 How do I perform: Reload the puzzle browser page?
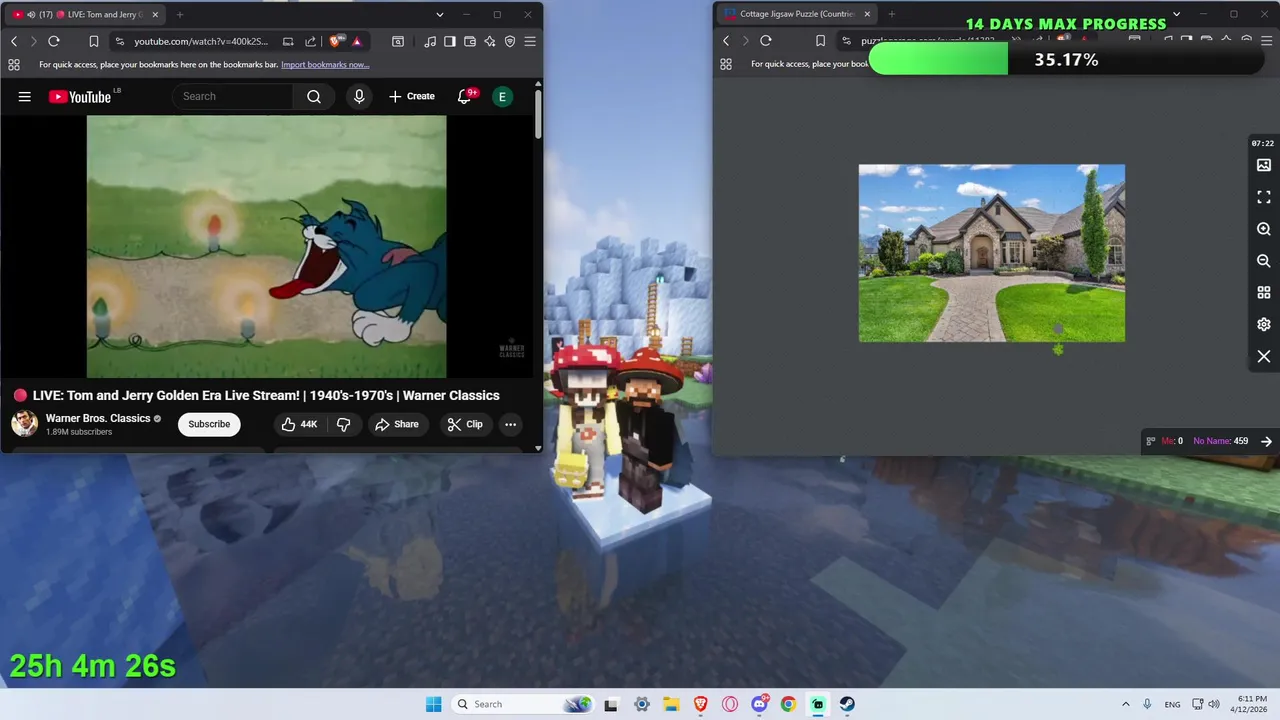(x=766, y=41)
